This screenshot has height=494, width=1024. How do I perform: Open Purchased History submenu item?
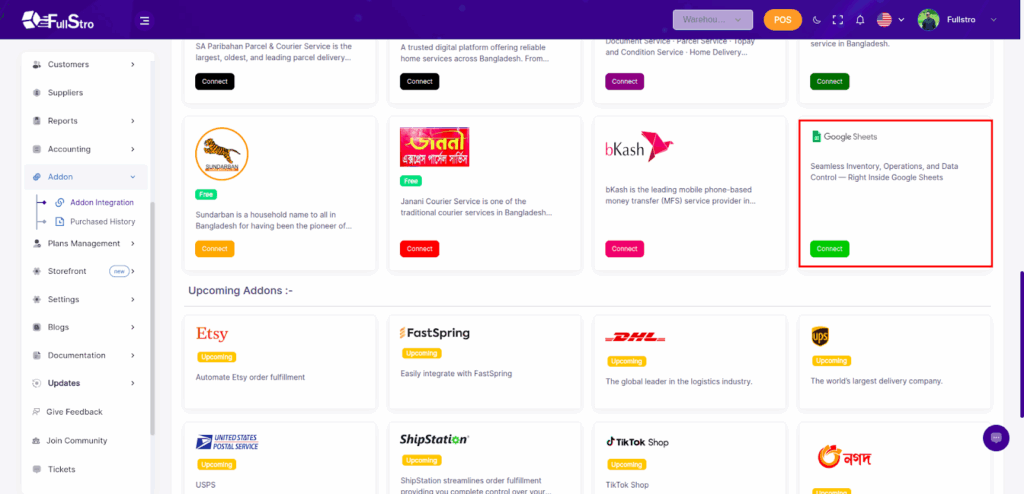tap(102, 221)
